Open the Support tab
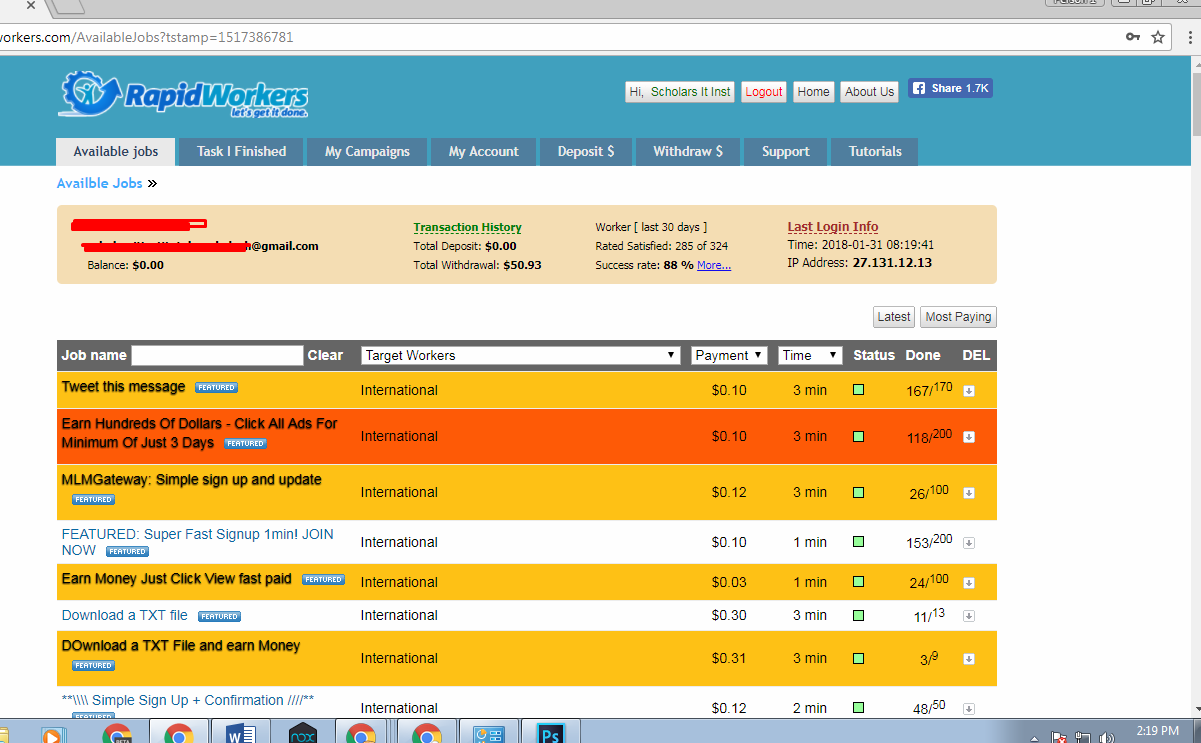 786,152
